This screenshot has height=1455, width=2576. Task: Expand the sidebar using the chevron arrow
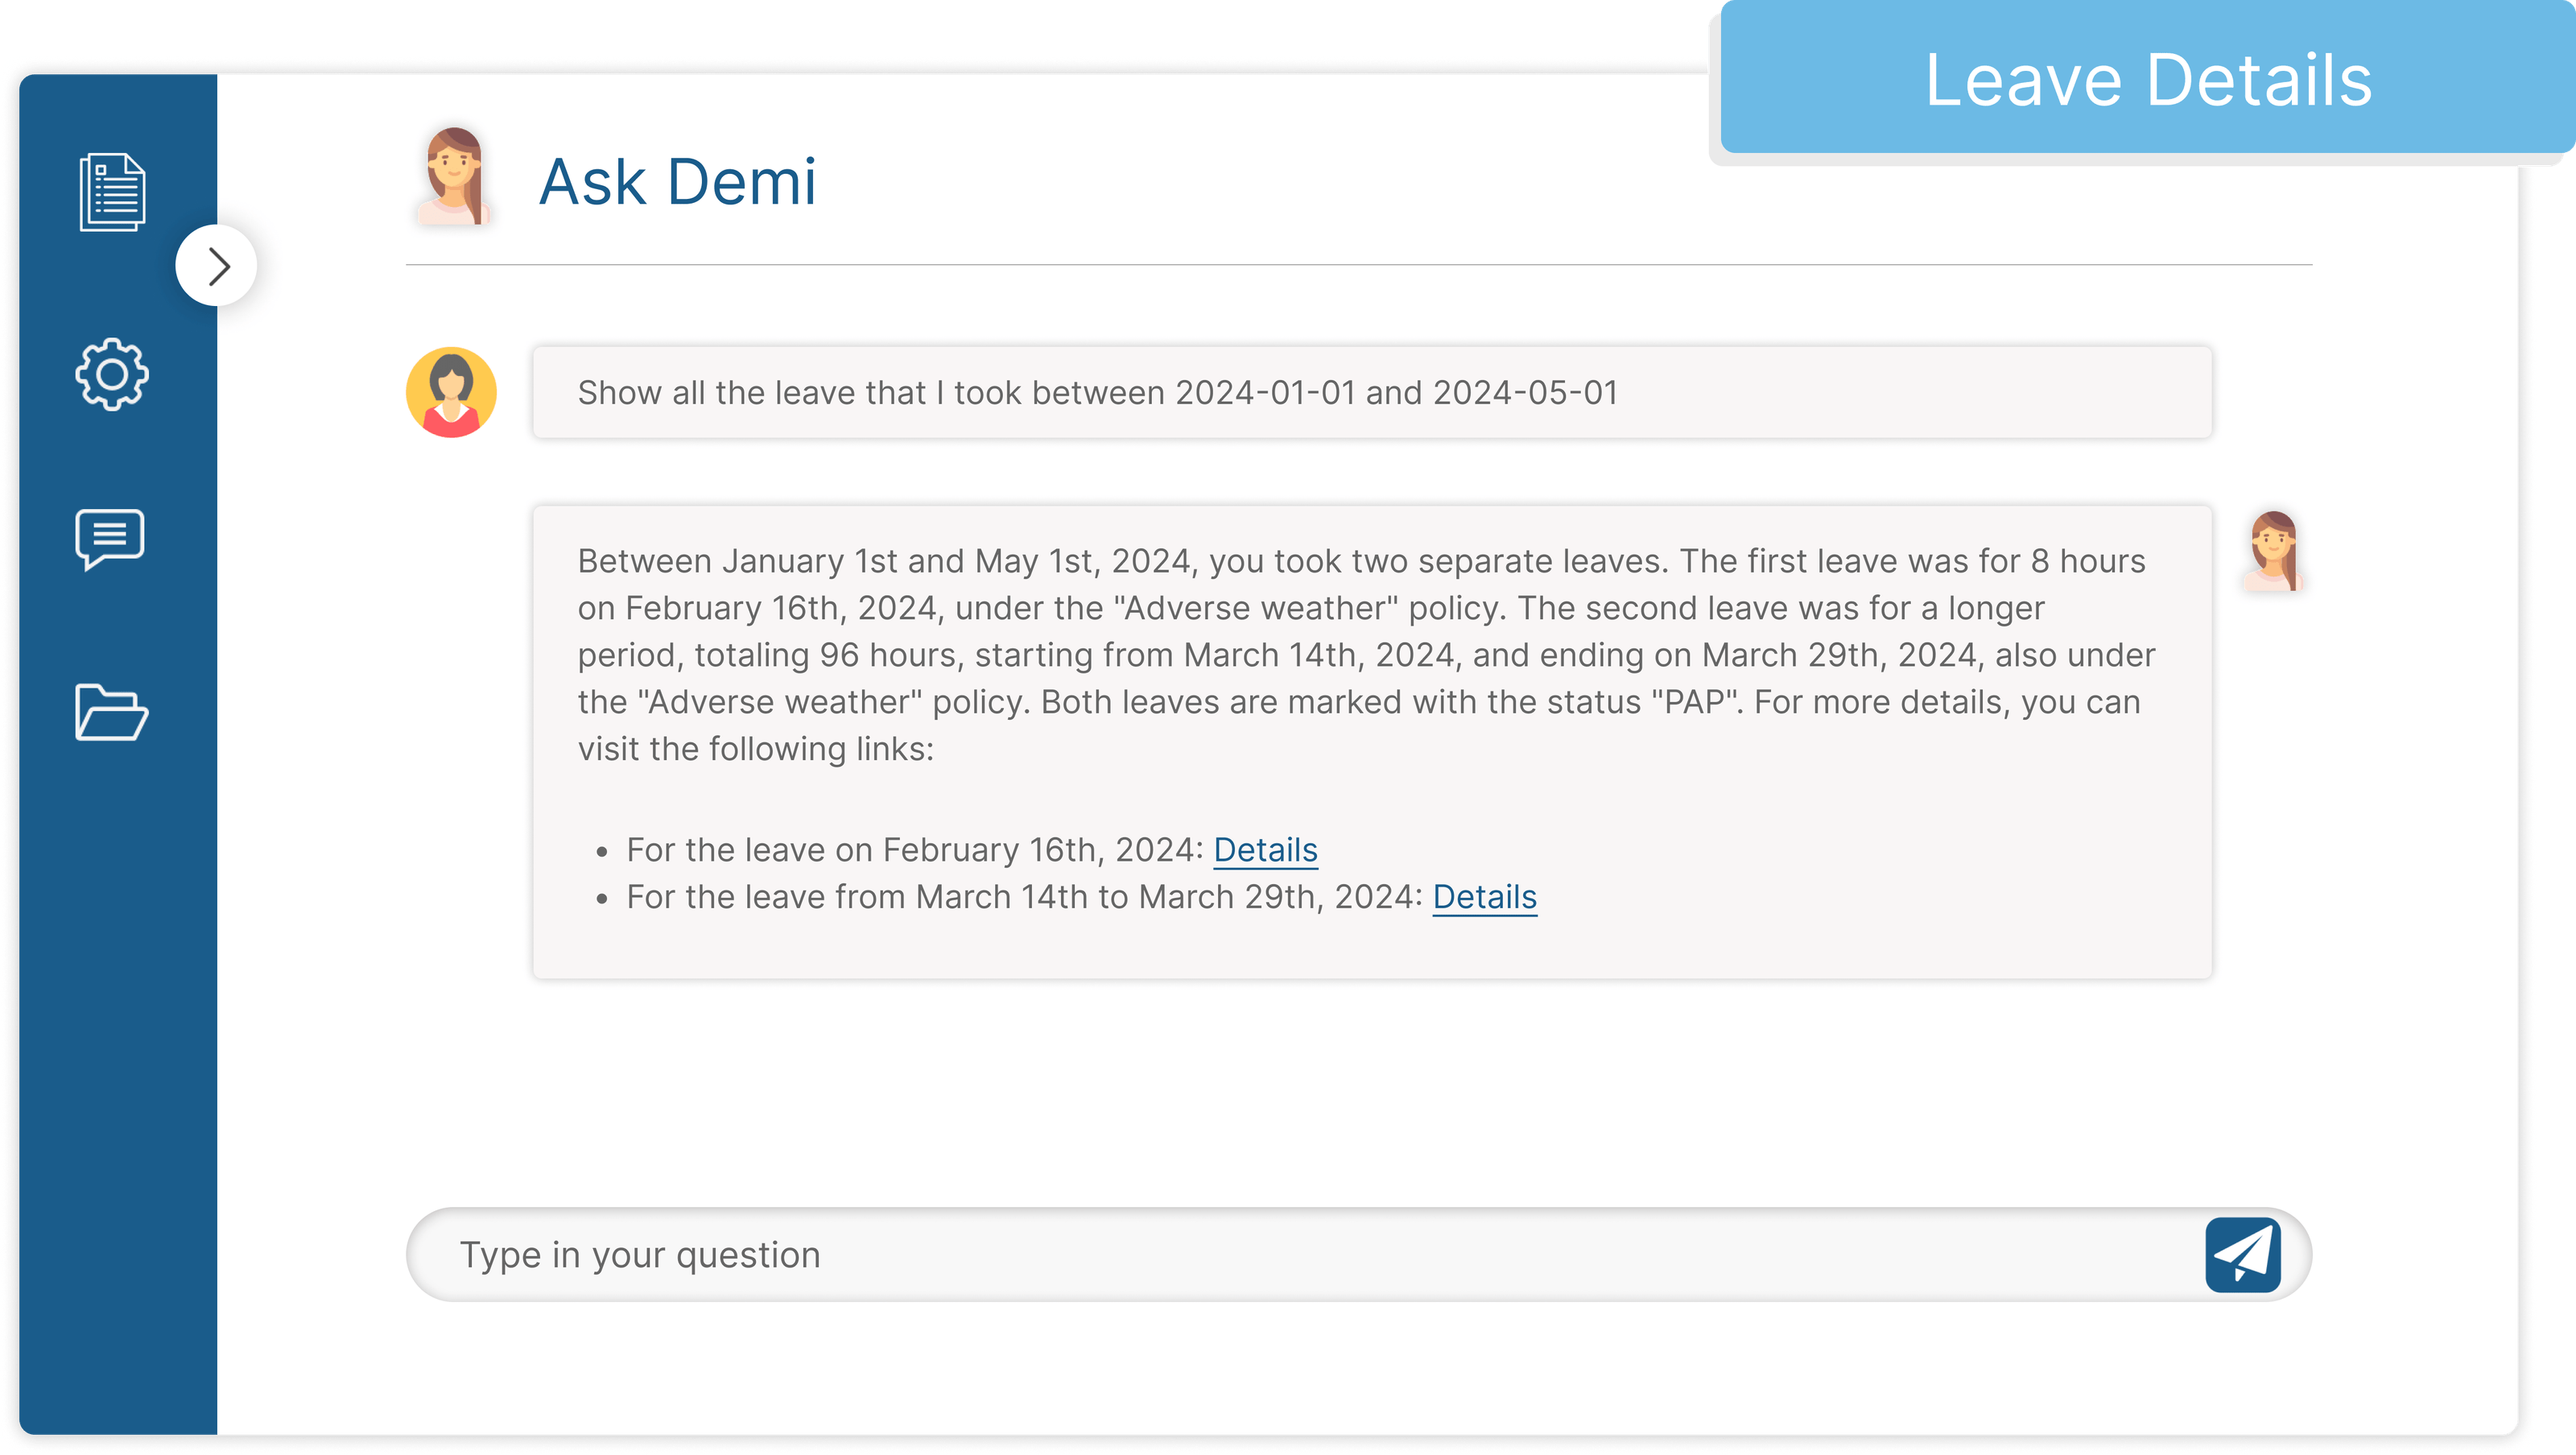pyautogui.click(x=216, y=265)
